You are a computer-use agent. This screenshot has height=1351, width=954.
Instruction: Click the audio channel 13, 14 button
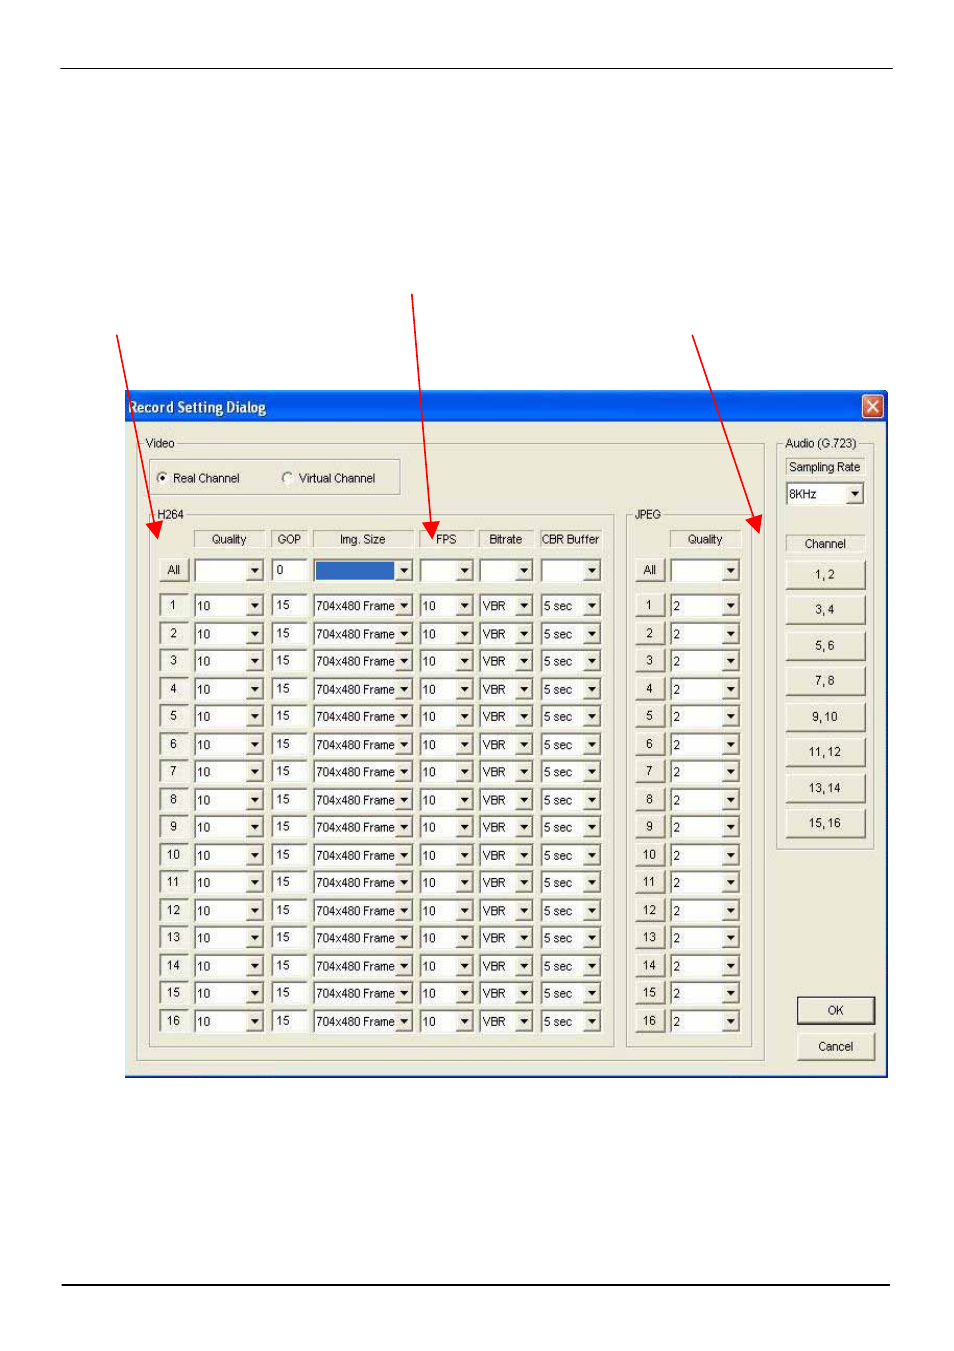click(x=825, y=788)
